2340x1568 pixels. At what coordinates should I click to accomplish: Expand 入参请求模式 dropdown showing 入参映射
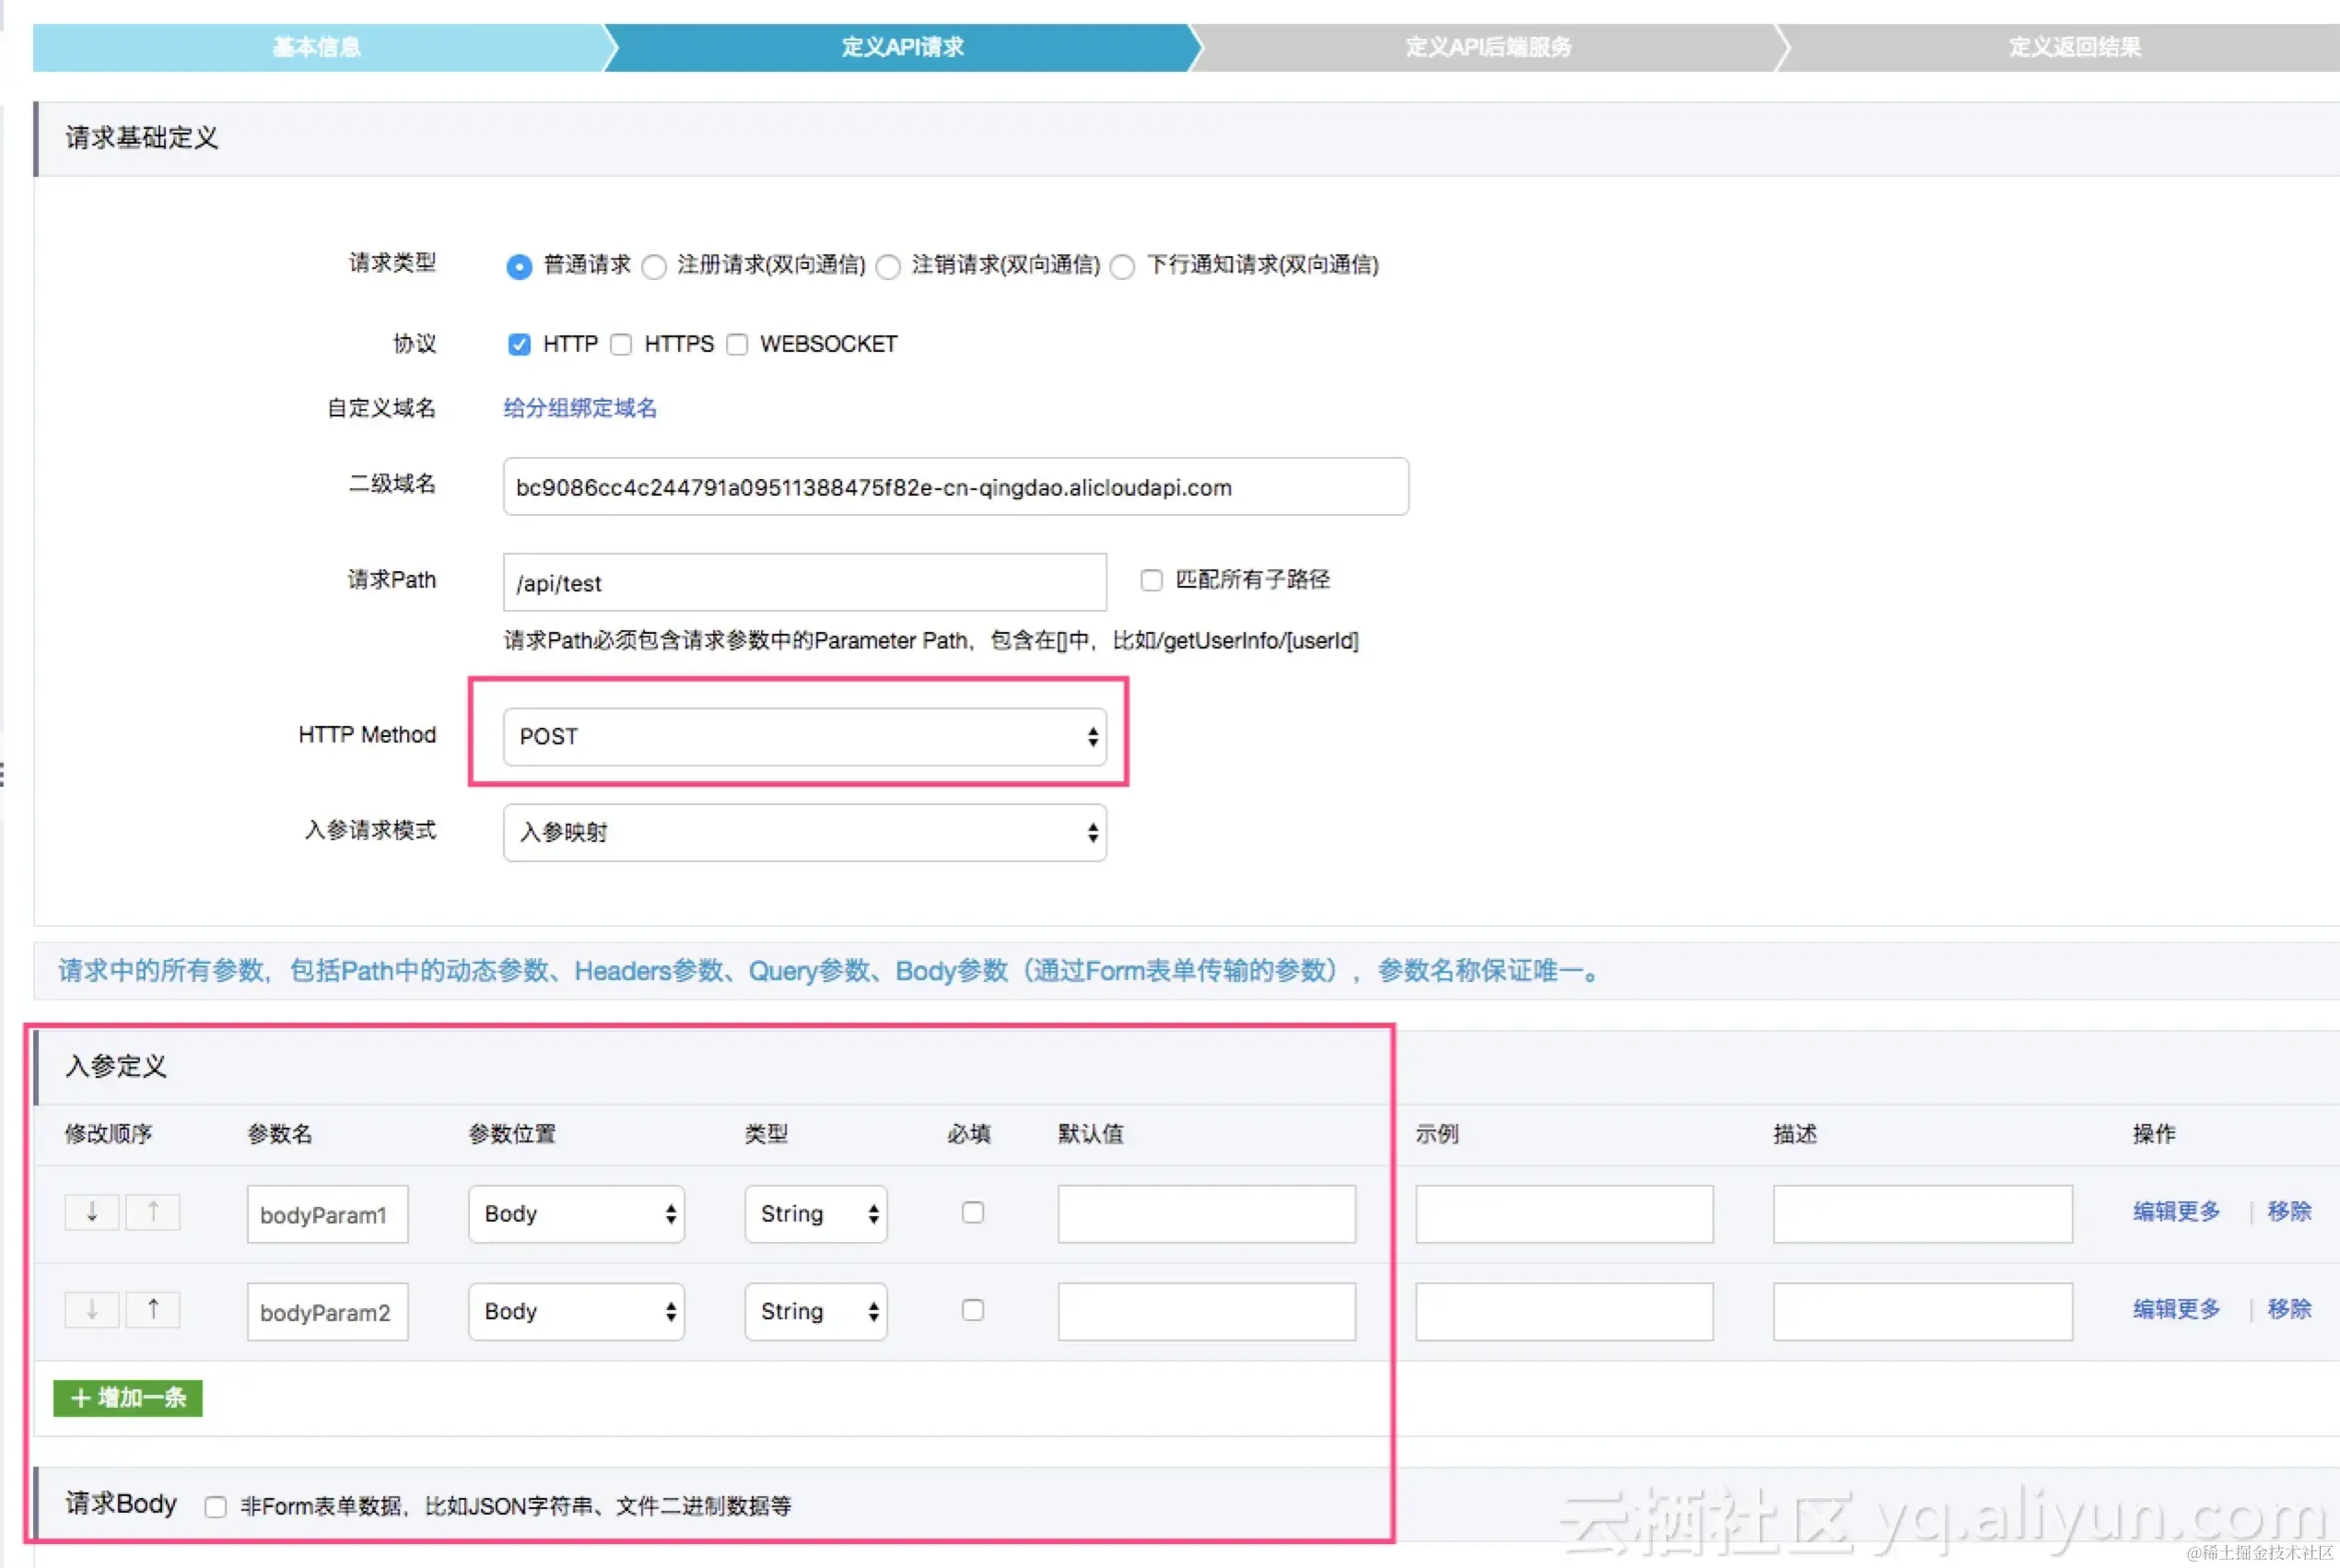[x=804, y=833]
